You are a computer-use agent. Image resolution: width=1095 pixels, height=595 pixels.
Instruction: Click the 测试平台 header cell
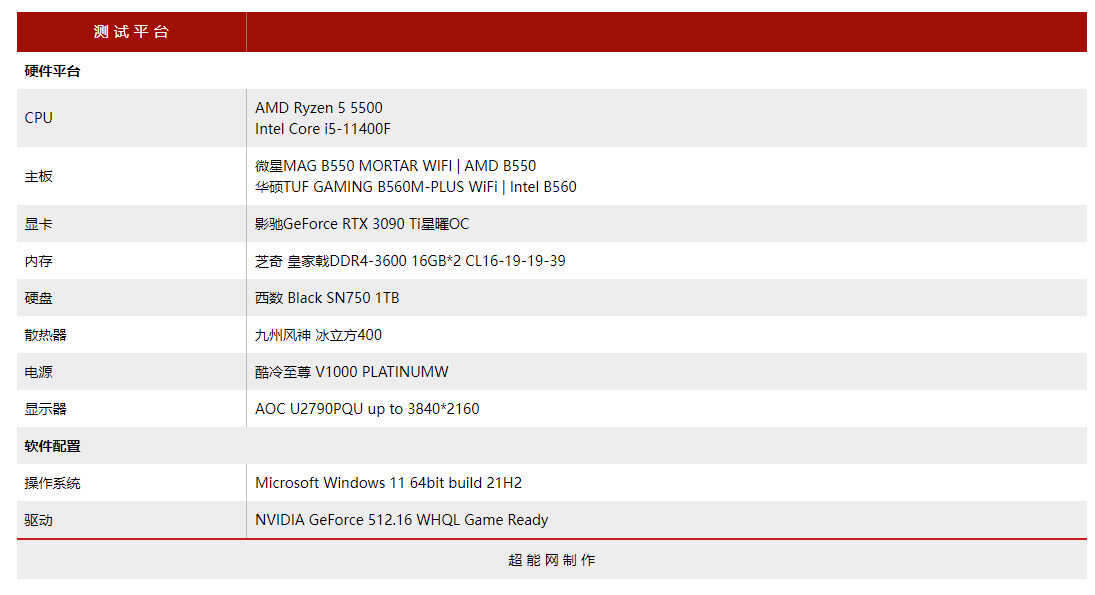coord(131,31)
